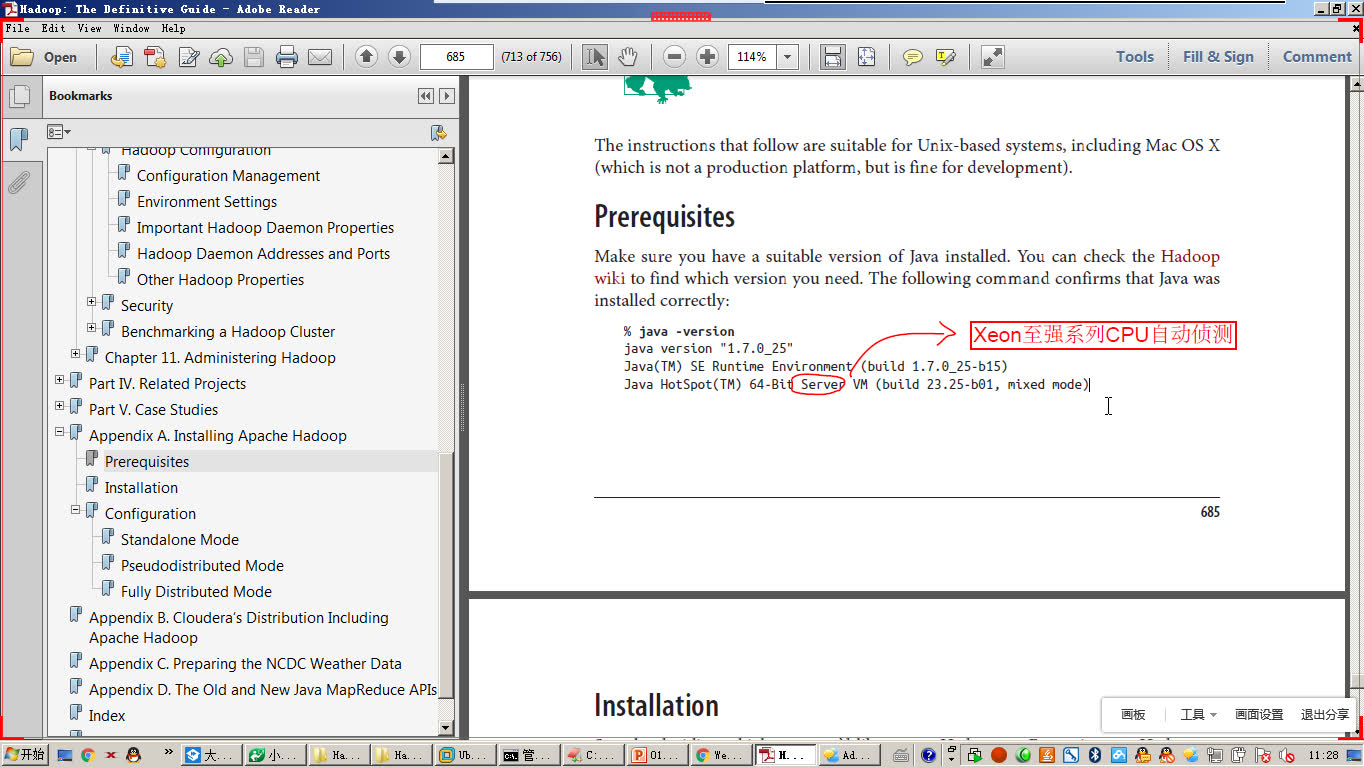The width and height of the screenshot is (1364, 768).
Task: Click the fit one full page icon
Action: [866, 57]
